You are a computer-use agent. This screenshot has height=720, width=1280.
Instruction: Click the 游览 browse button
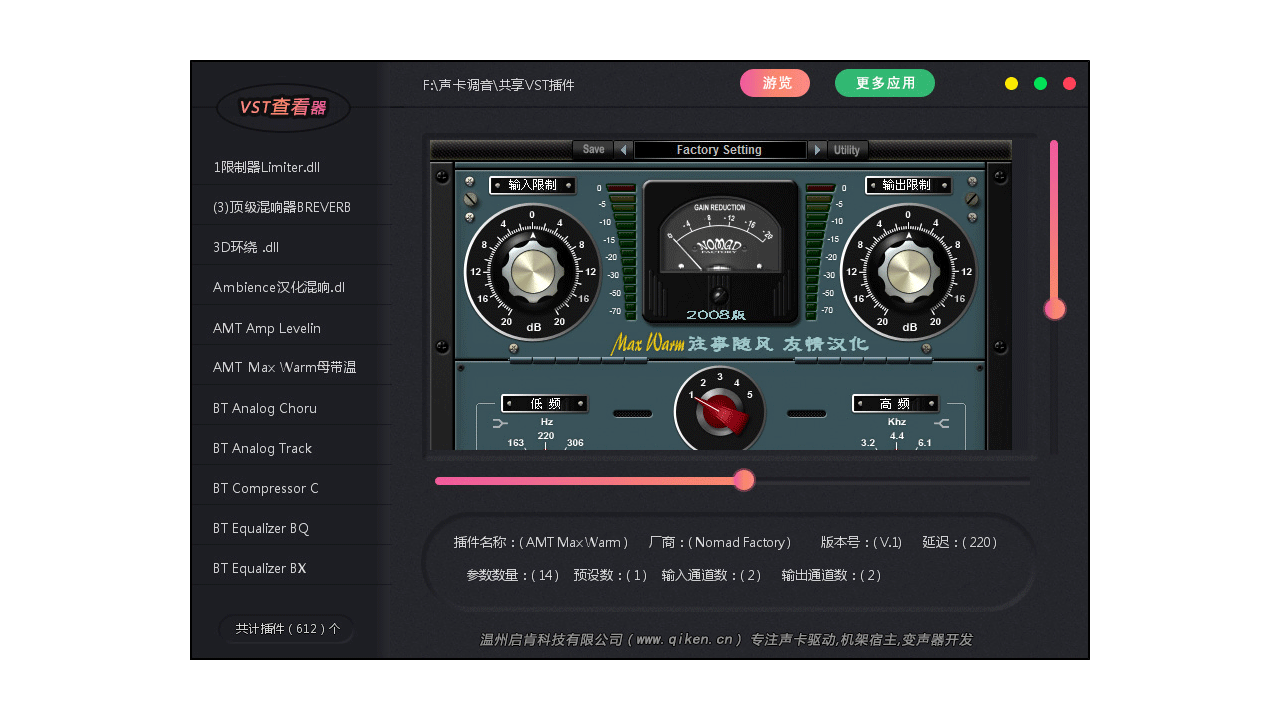[x=775, y=83]
